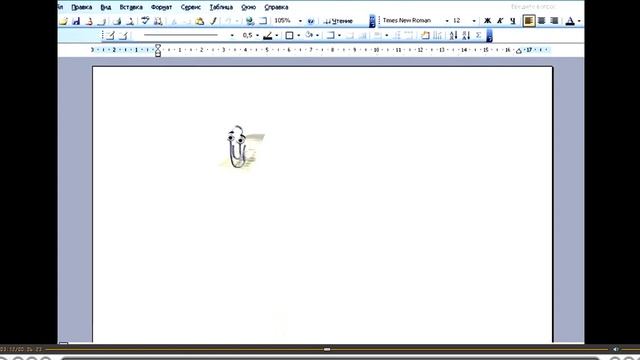Screen dimensions: 640x360
Task: Click the font color A swatch
Action: click(x=570, y=21)
